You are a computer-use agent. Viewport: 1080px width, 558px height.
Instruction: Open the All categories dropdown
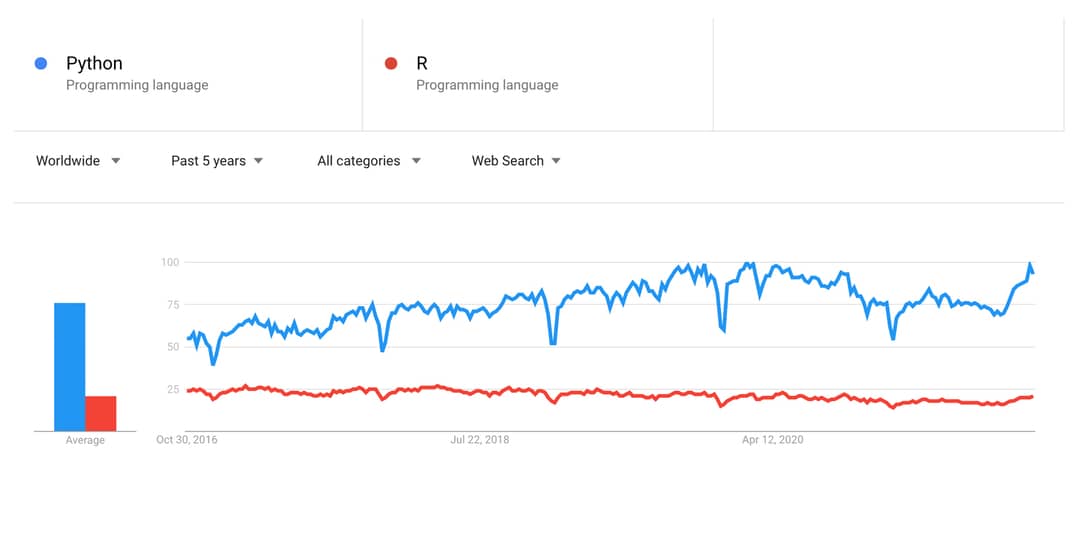368,161
